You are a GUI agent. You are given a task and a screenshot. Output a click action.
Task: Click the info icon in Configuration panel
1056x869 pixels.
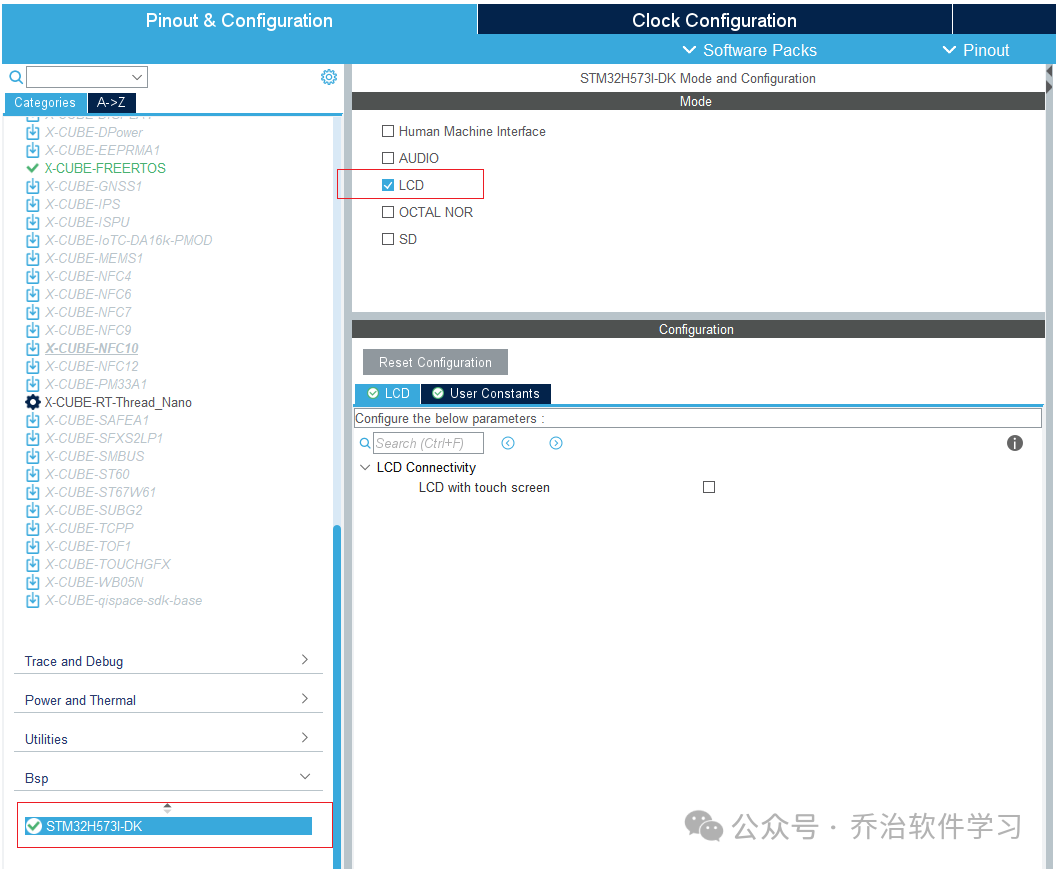click(x=1014, y=443)
